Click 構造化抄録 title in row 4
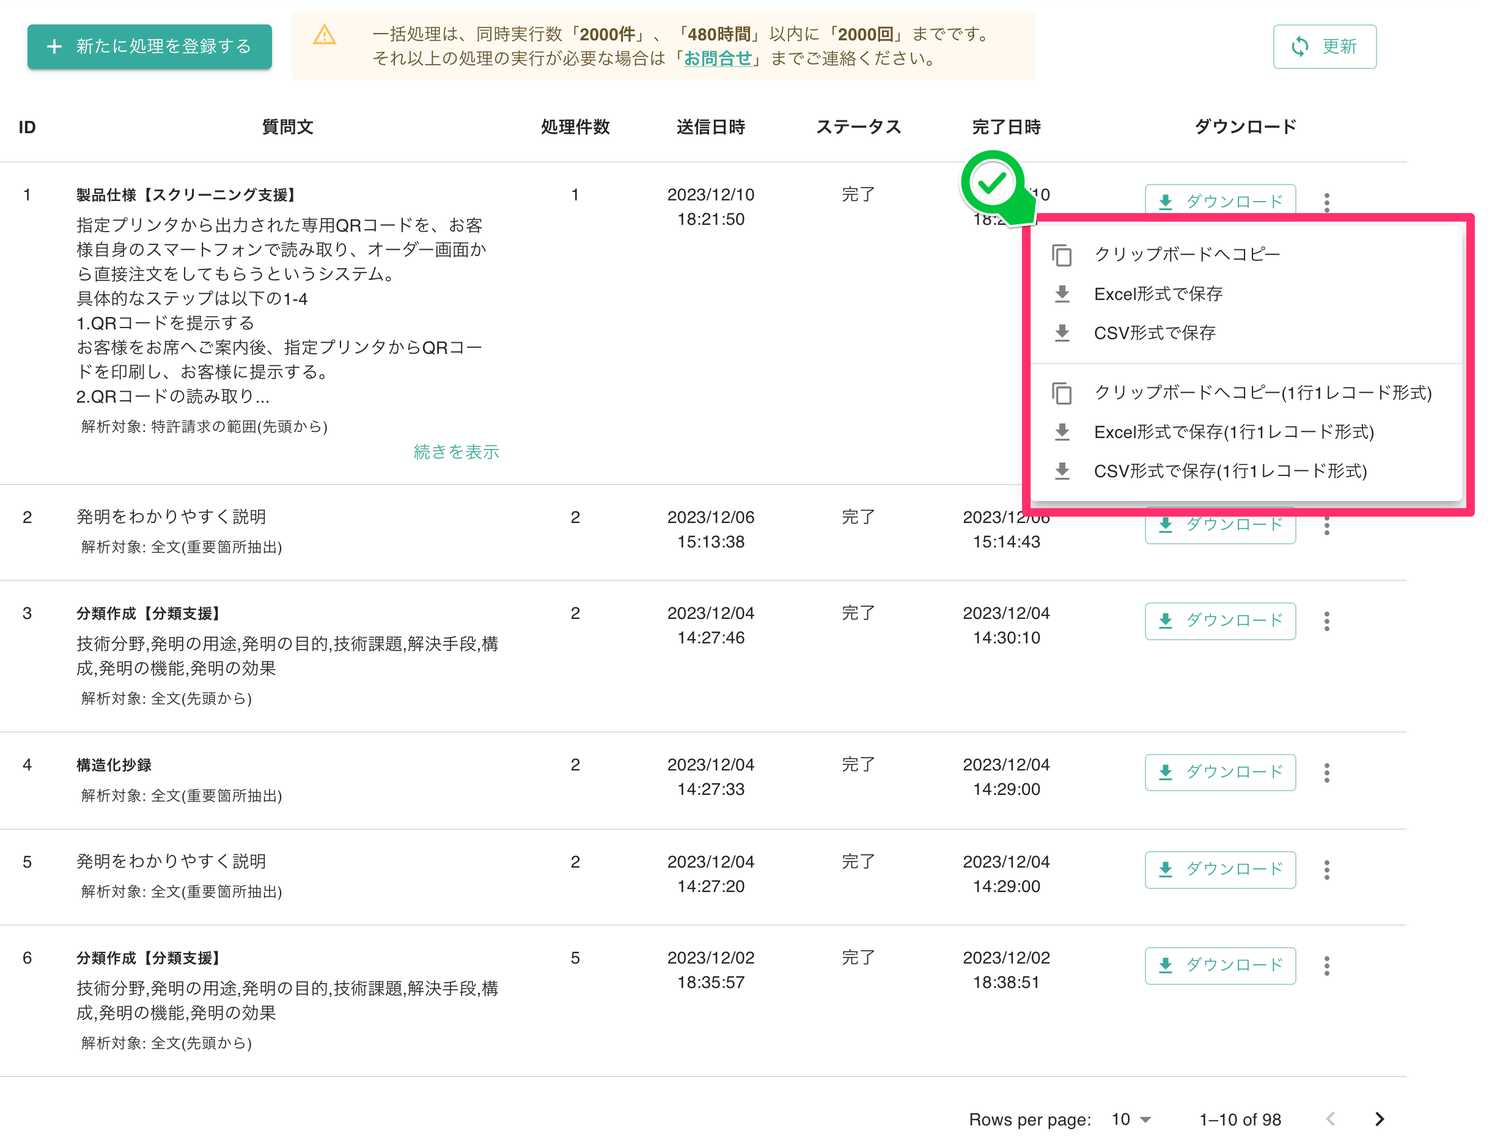Image resolution: width=1500 pixels, height=1145 pixels. [114, 765]
